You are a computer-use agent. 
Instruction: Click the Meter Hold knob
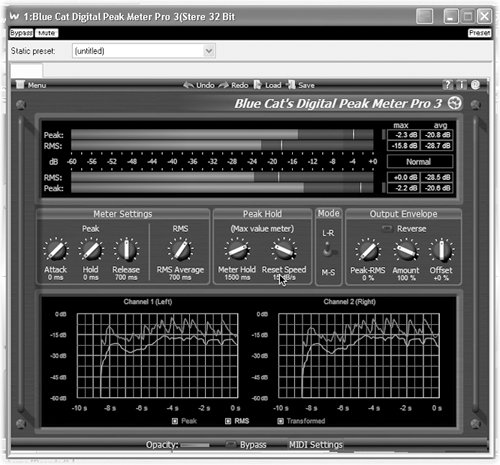click(237, 250)
